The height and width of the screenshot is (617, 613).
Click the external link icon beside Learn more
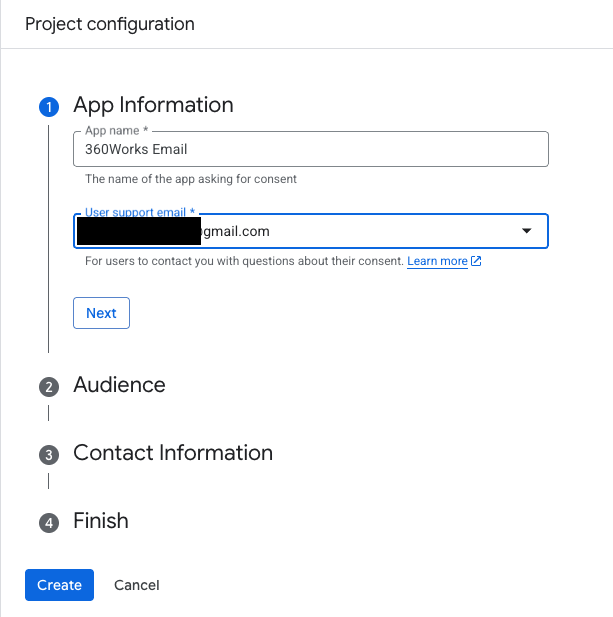[x=476, y=261]
